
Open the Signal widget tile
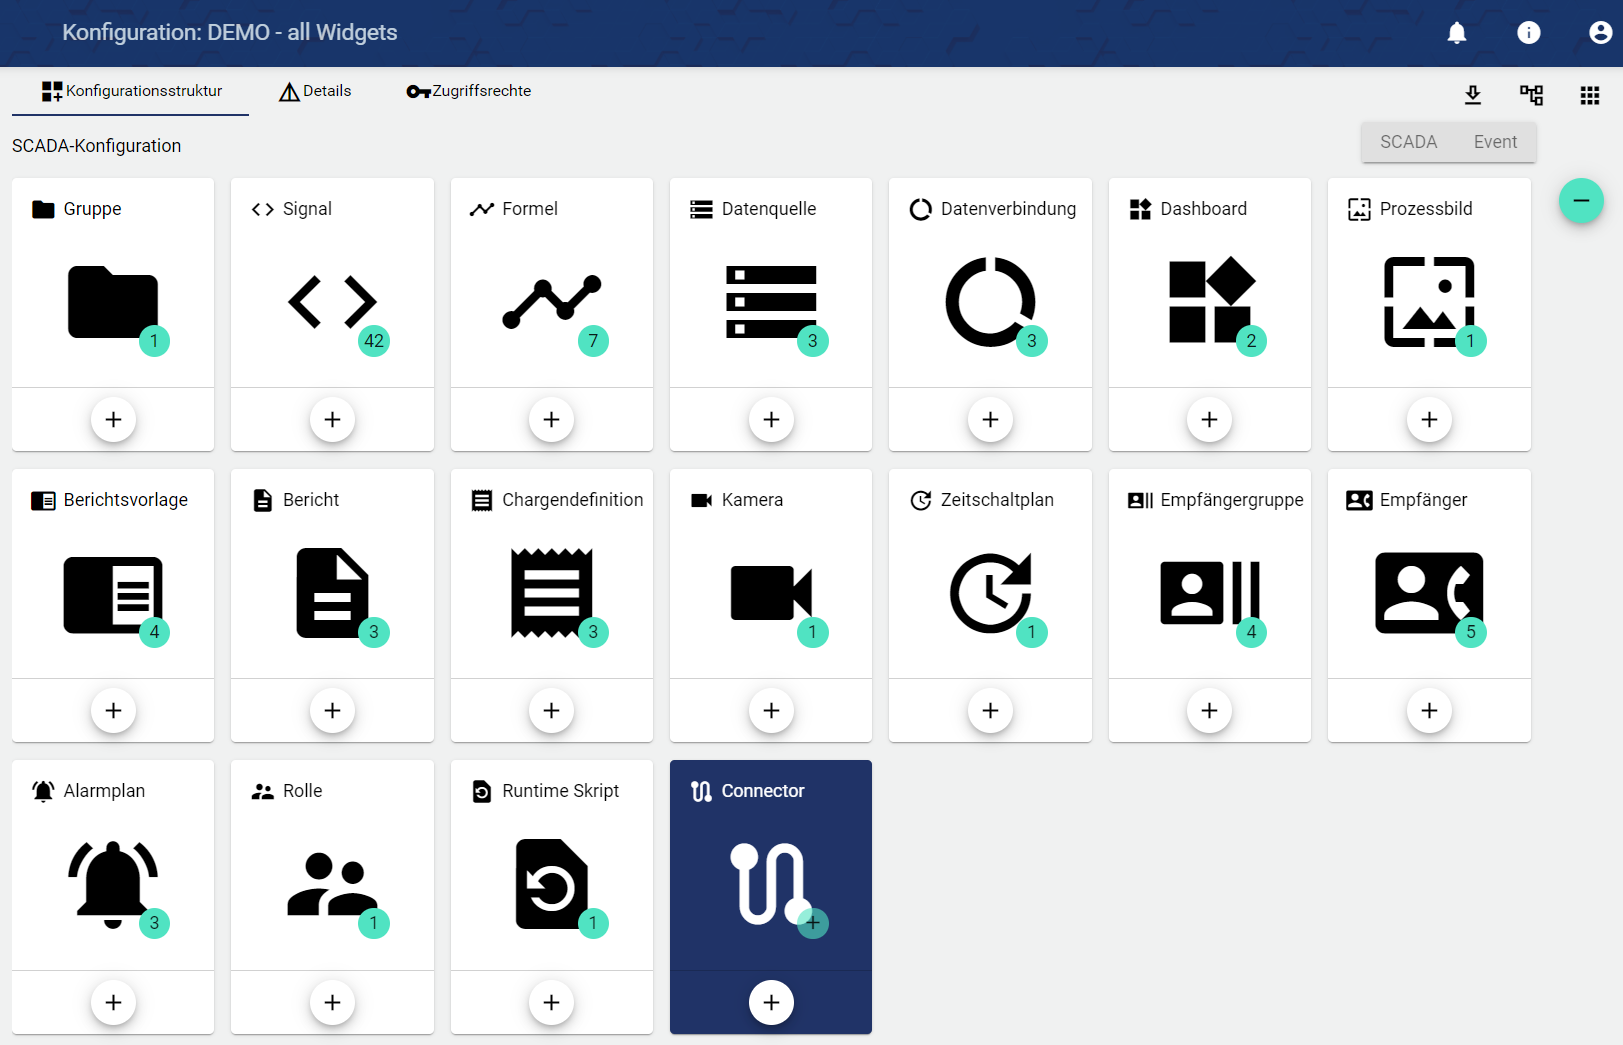332,301
